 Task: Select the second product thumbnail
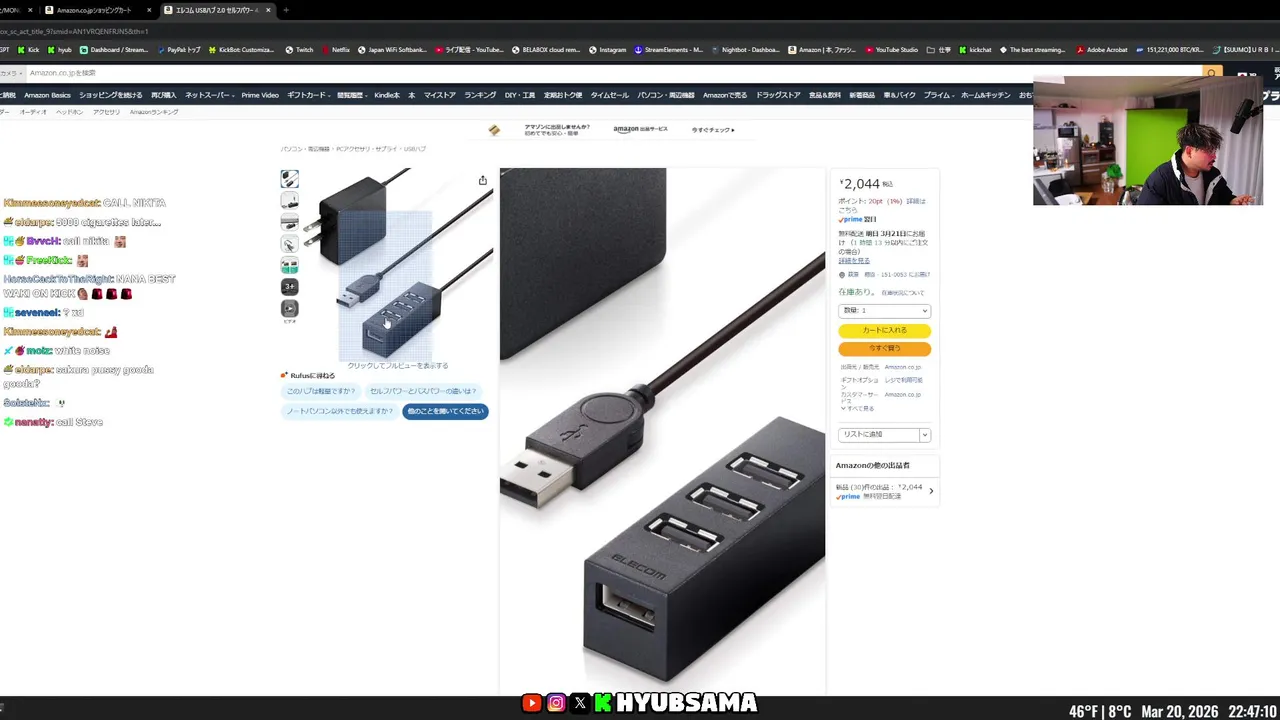tap(289, 201)
